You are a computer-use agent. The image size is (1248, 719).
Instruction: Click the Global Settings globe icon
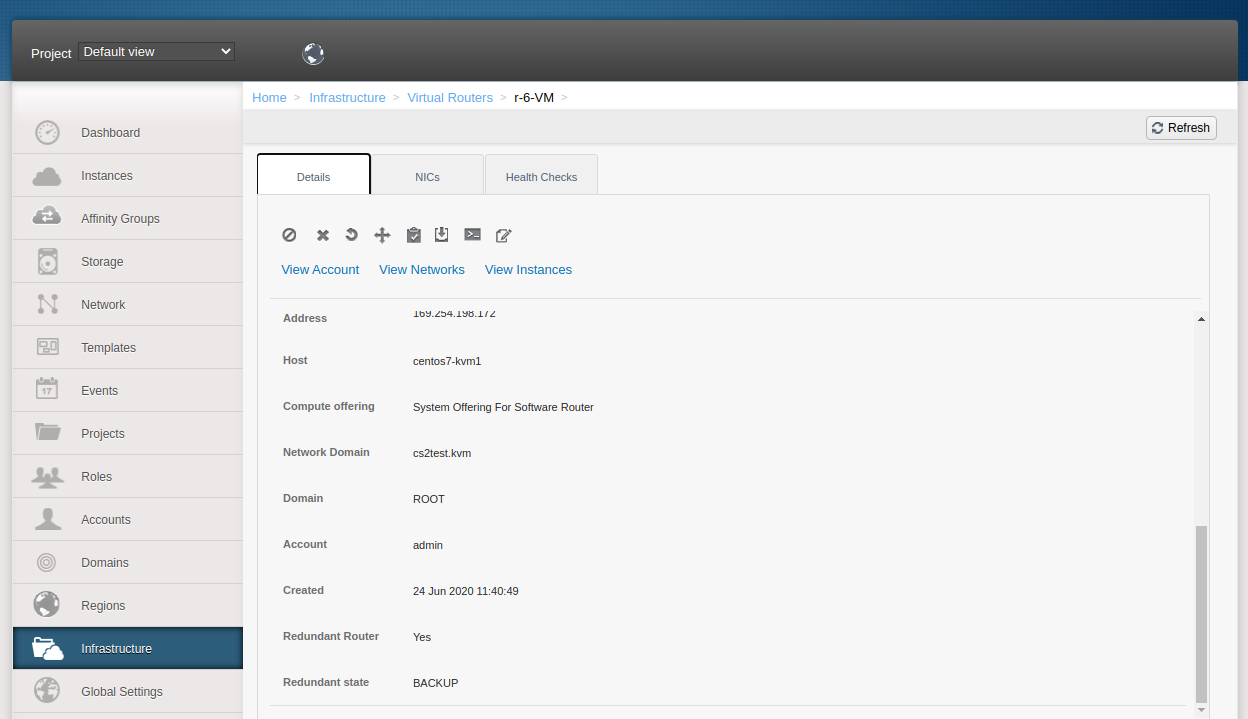click(47, 690)
